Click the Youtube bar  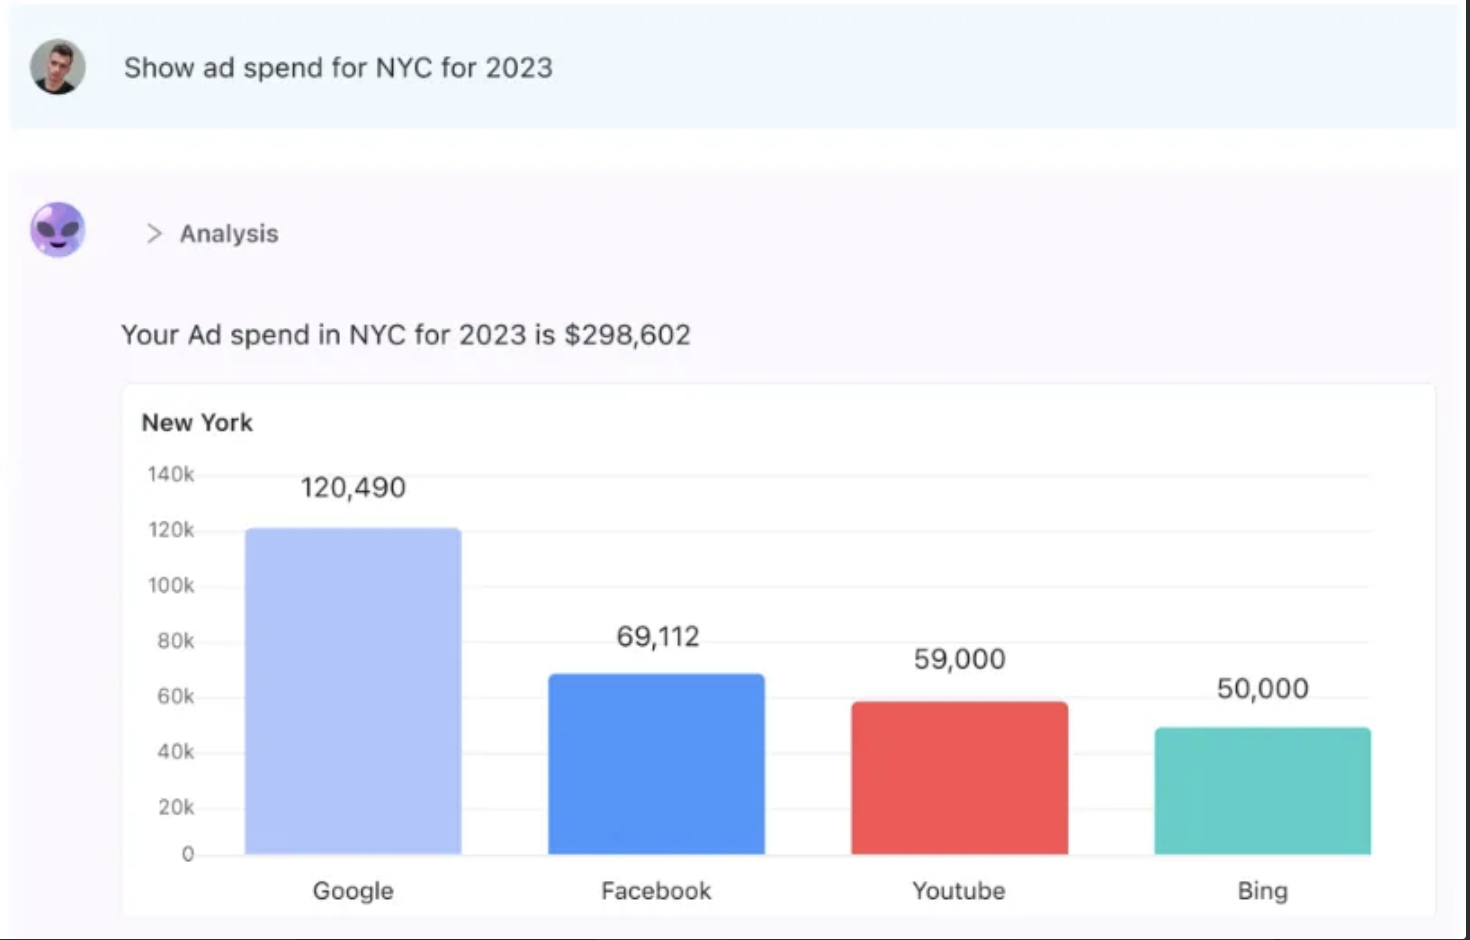tap(959, 778)
